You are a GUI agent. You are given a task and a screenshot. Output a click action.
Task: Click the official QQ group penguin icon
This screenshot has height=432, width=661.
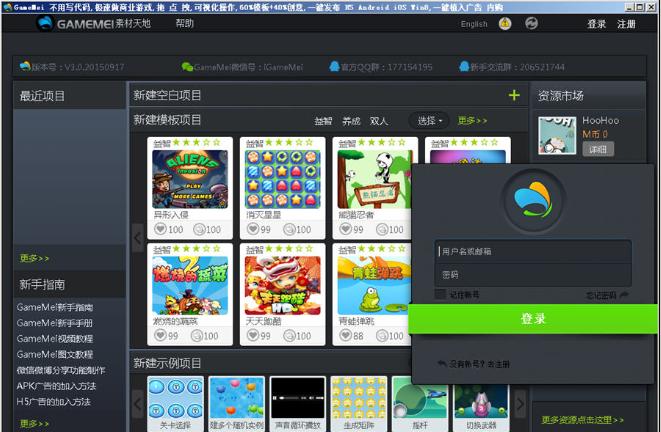pos(334,67)
